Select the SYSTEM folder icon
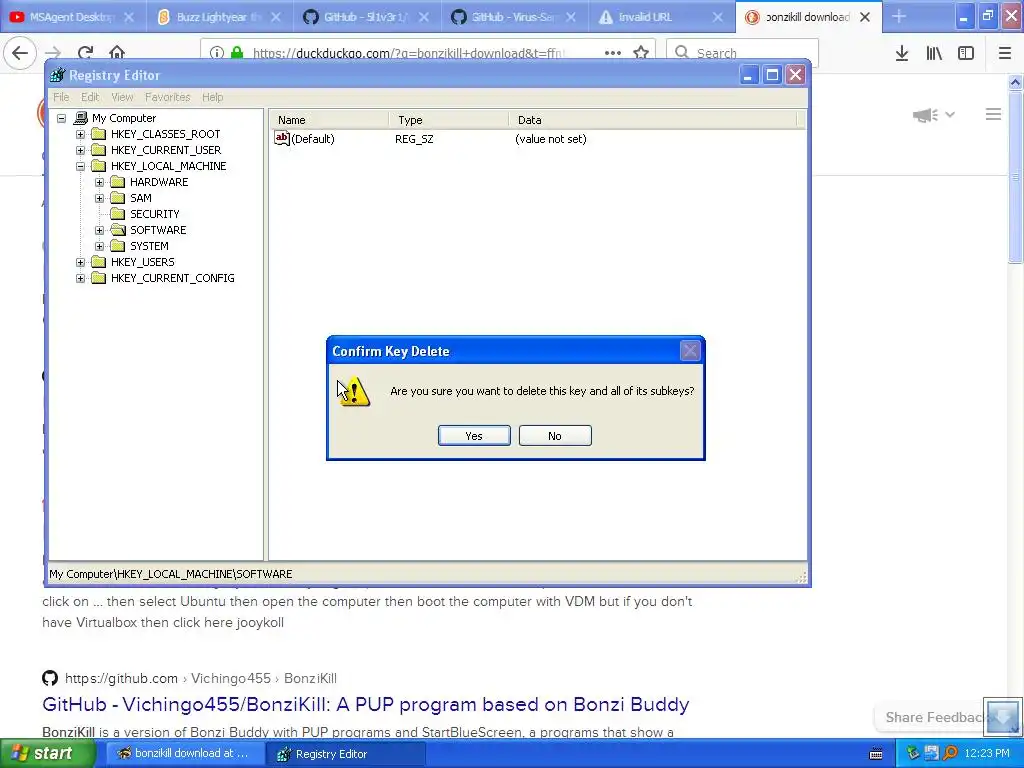 coord(118,246)
